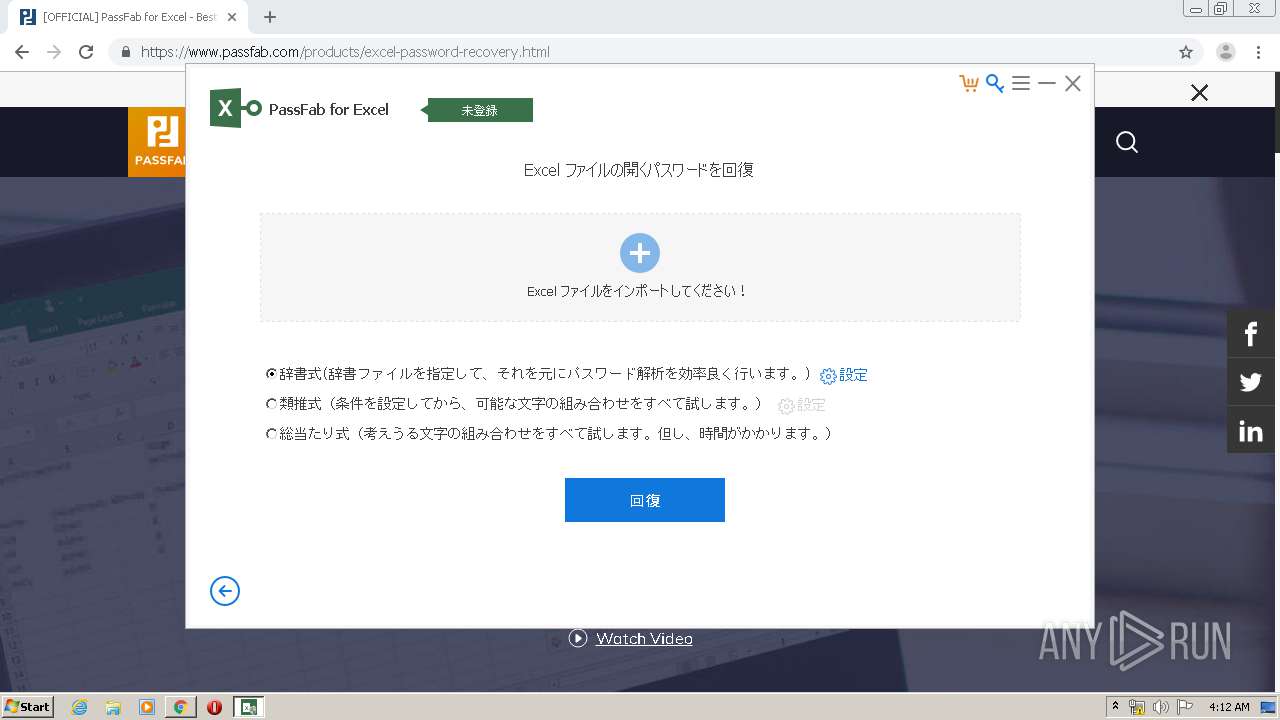Show hidden system tray icons
1280x720 pixels.
point(1115,707)
